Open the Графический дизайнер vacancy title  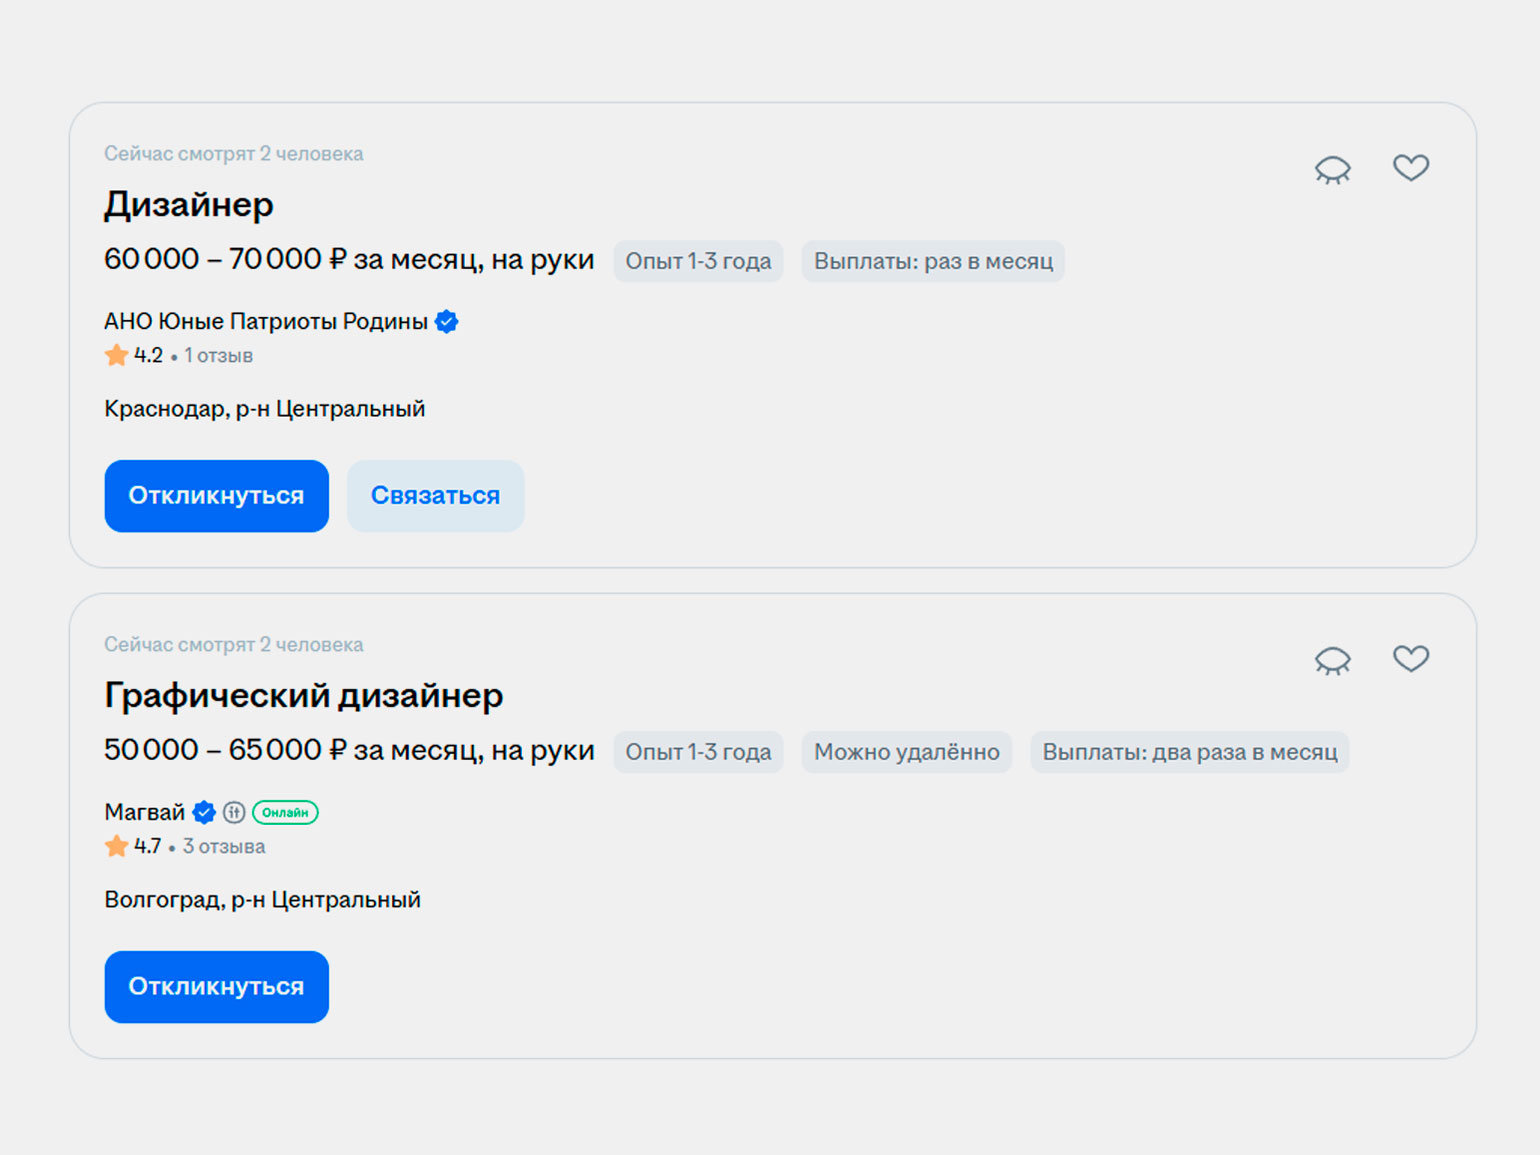(x=304, y=696)
